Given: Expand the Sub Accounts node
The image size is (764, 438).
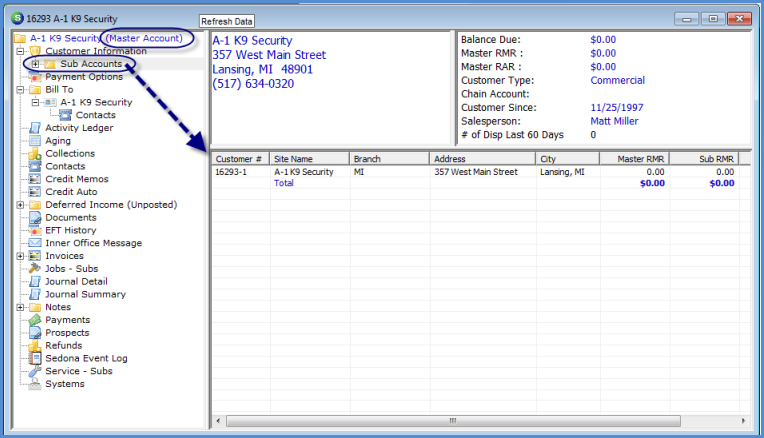Looking at the screenshot, I should (35, 64).
